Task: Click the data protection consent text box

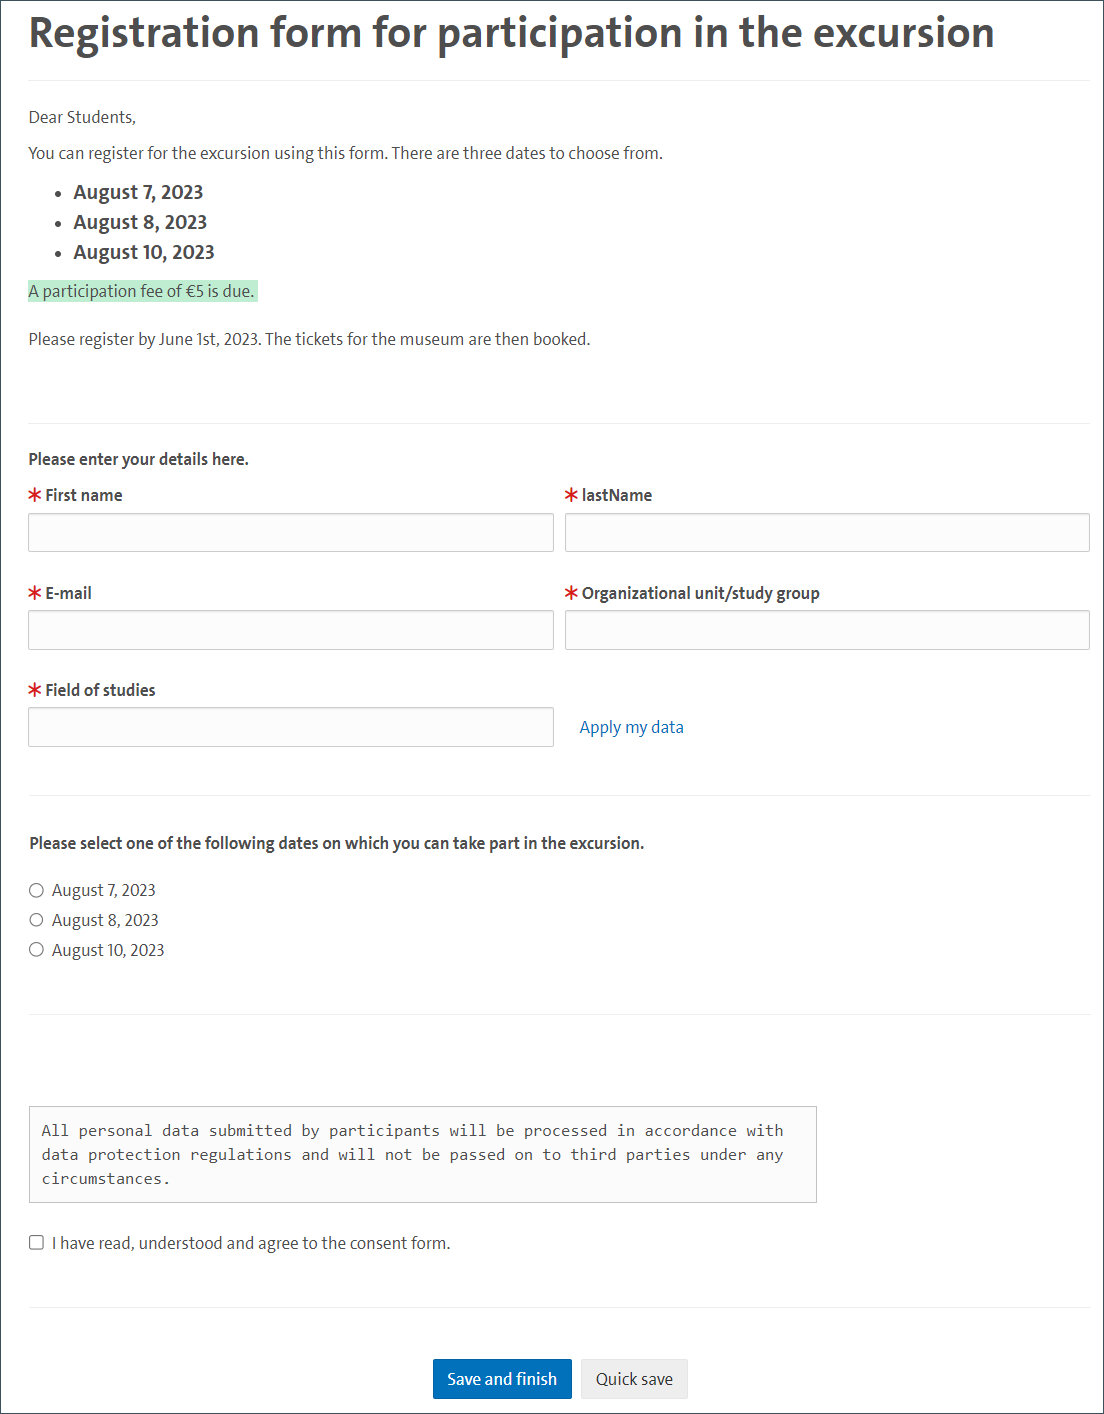Action: tap(422, 1154)
